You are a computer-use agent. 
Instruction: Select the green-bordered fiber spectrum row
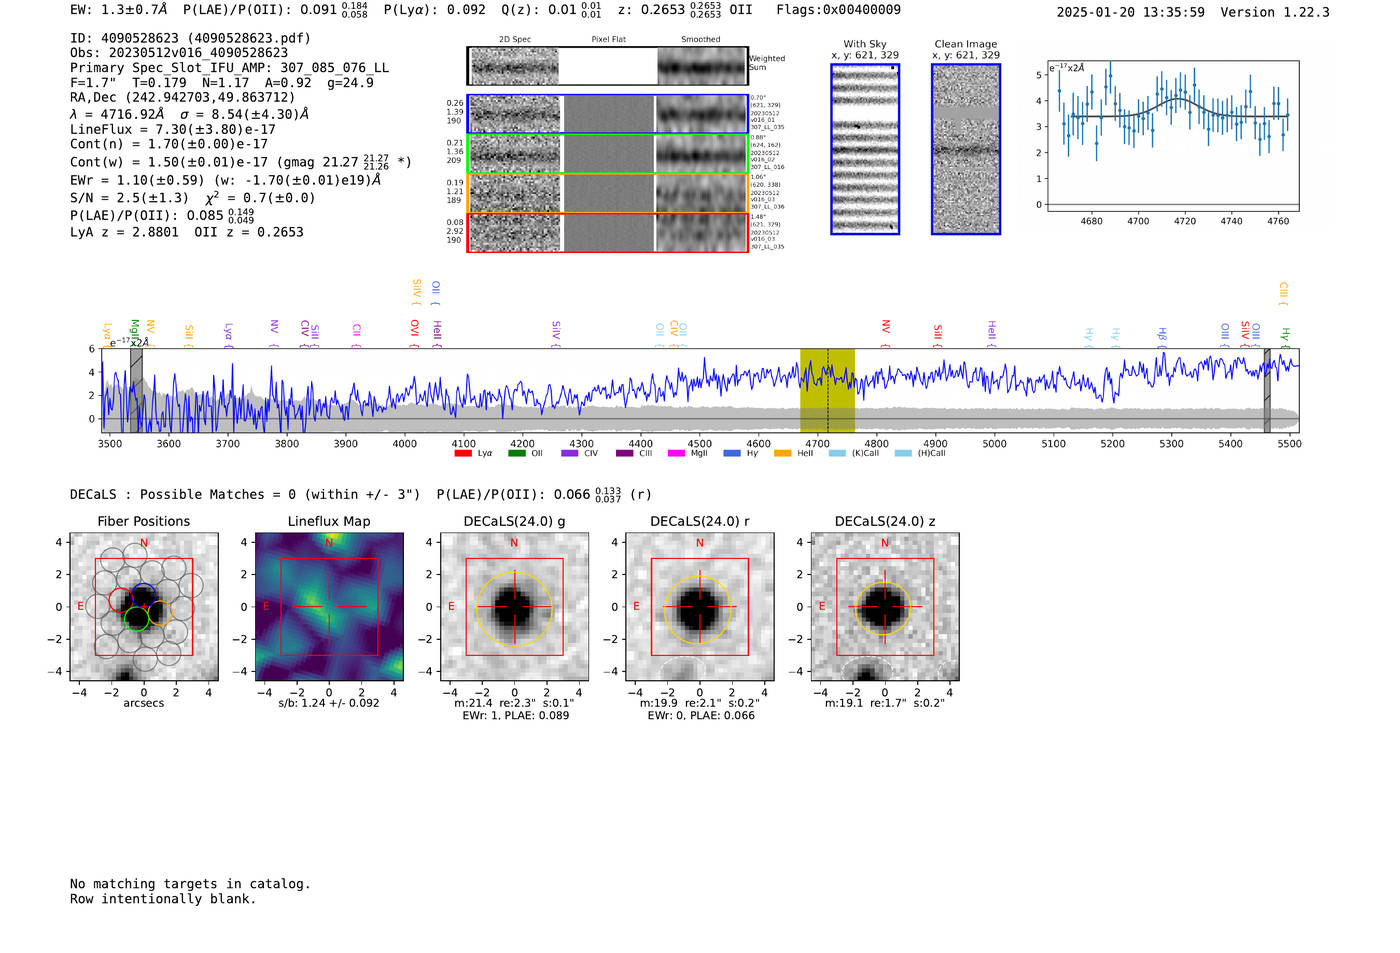(x=608, y=154)
